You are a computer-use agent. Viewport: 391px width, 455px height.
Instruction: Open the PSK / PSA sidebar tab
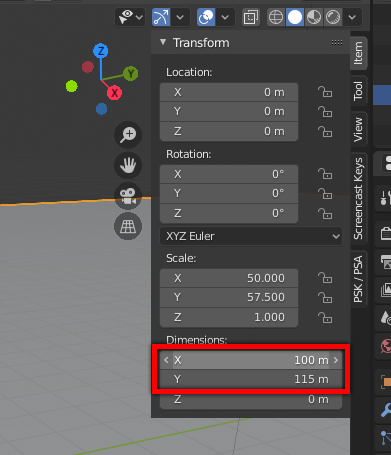(x=358, y=279)
